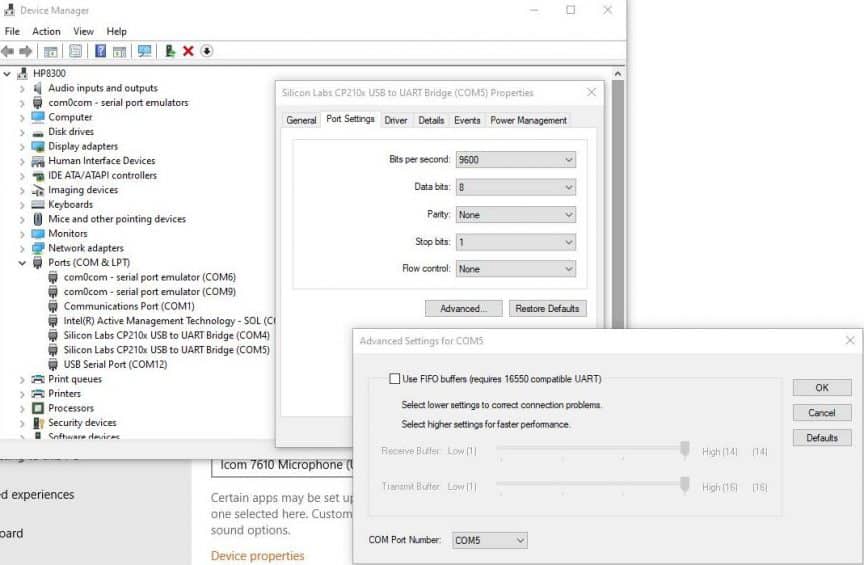Click the Back arrow in the toolbar
The width and height of the screenshot is (864, 565).
[8, 51]
